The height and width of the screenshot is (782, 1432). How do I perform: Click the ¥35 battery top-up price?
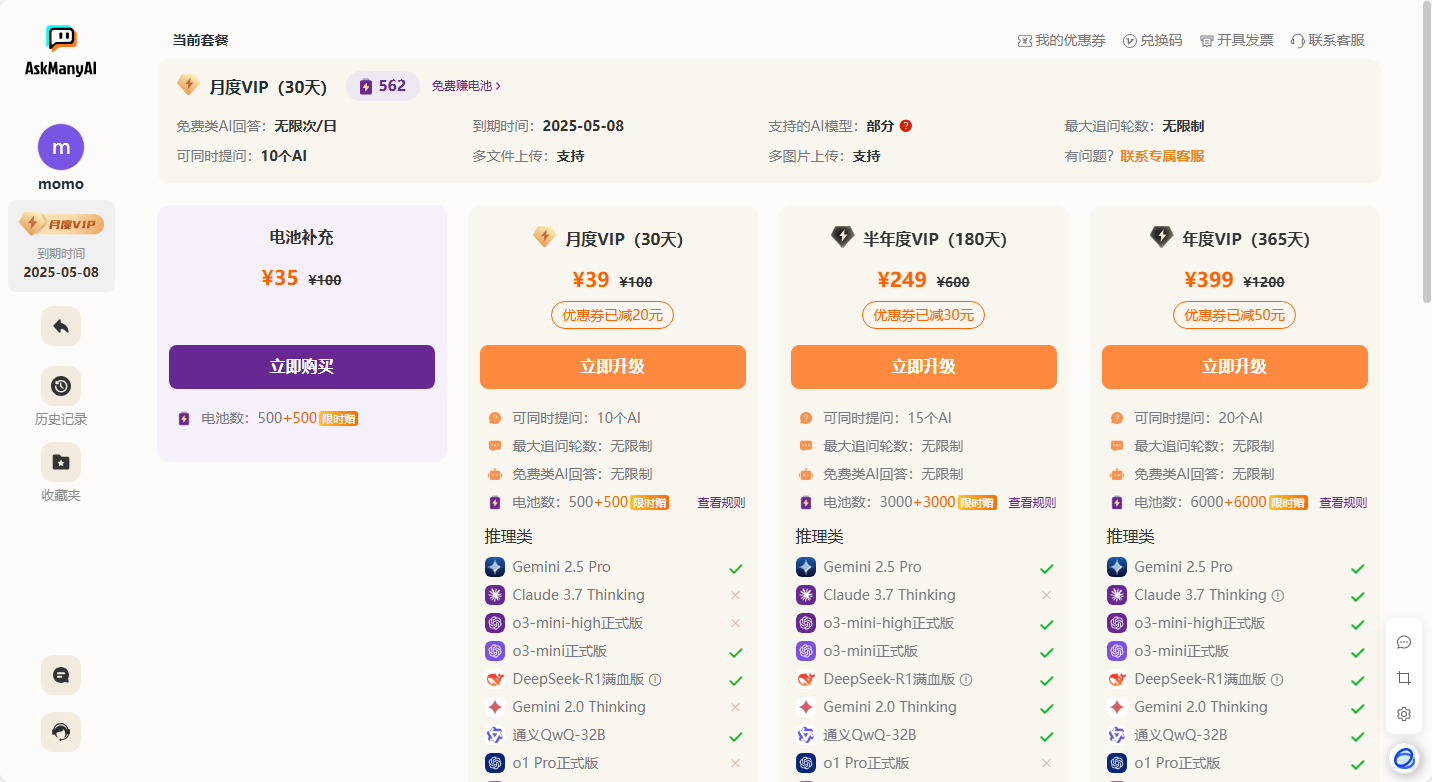pos(280,278)
